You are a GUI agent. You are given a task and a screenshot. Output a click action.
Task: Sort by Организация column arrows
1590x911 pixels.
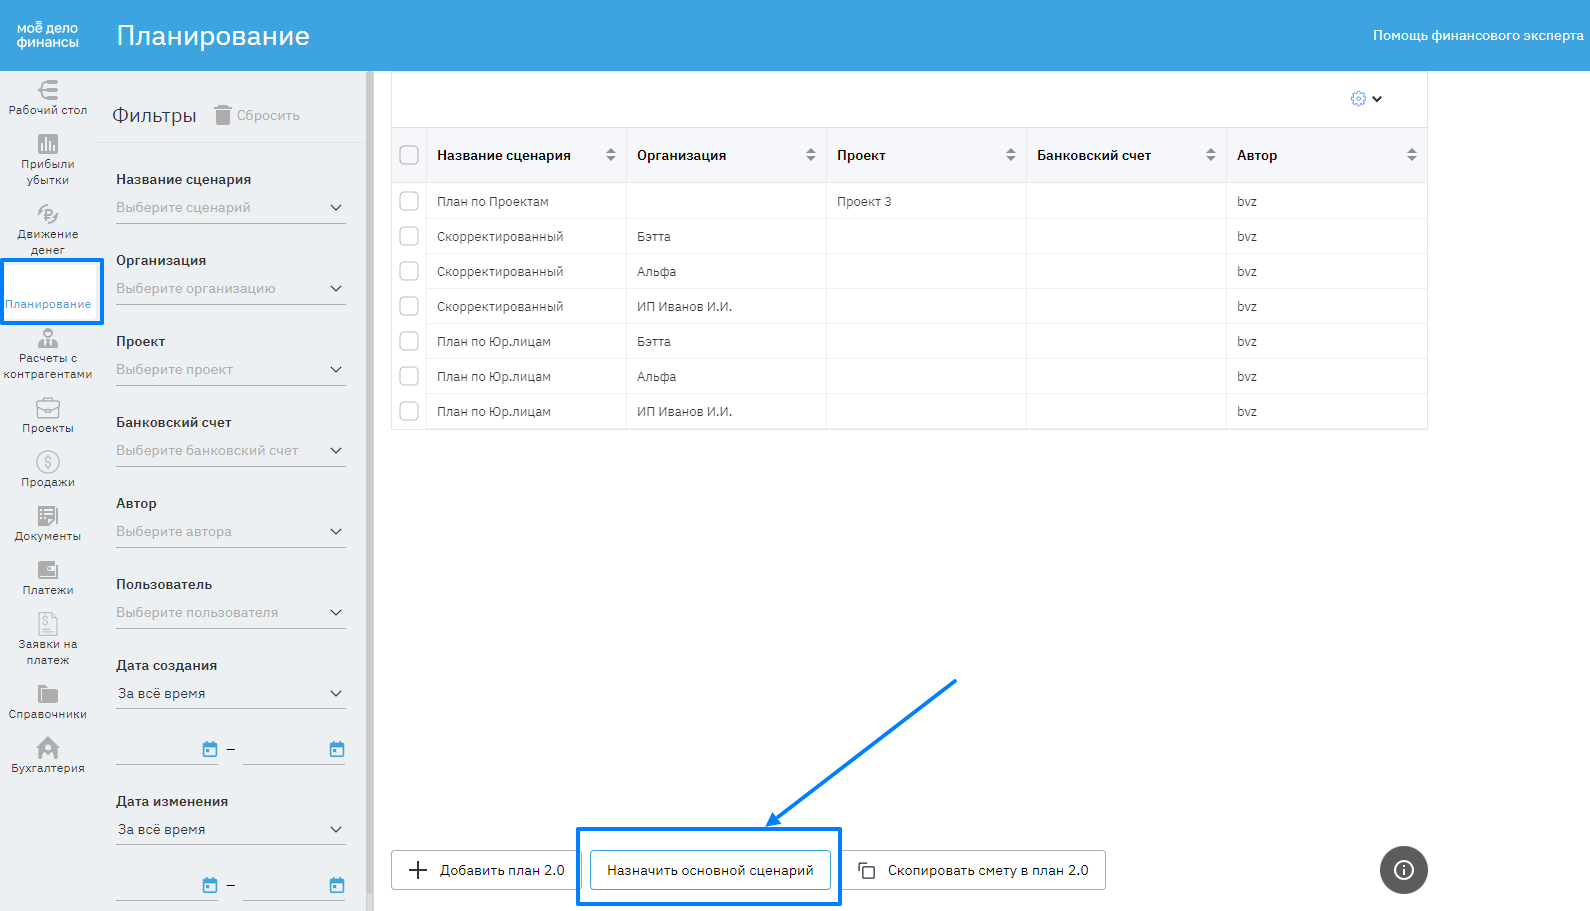click(x=811, y=155)
